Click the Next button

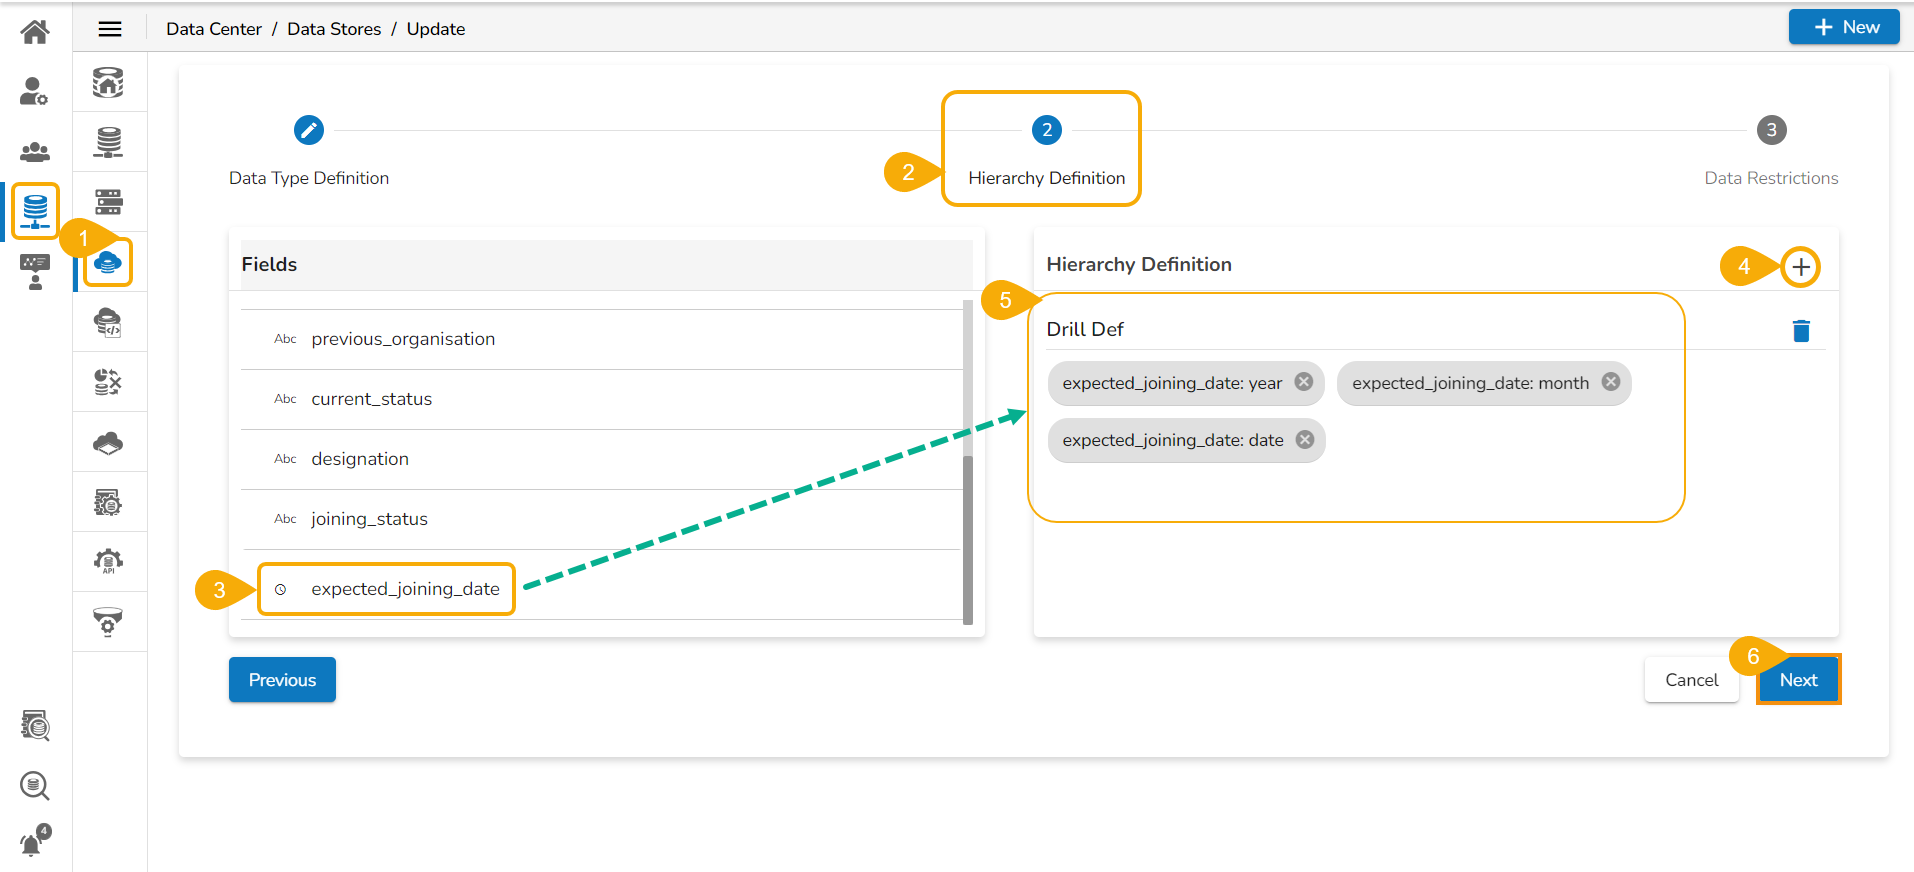pos(1799,680)
